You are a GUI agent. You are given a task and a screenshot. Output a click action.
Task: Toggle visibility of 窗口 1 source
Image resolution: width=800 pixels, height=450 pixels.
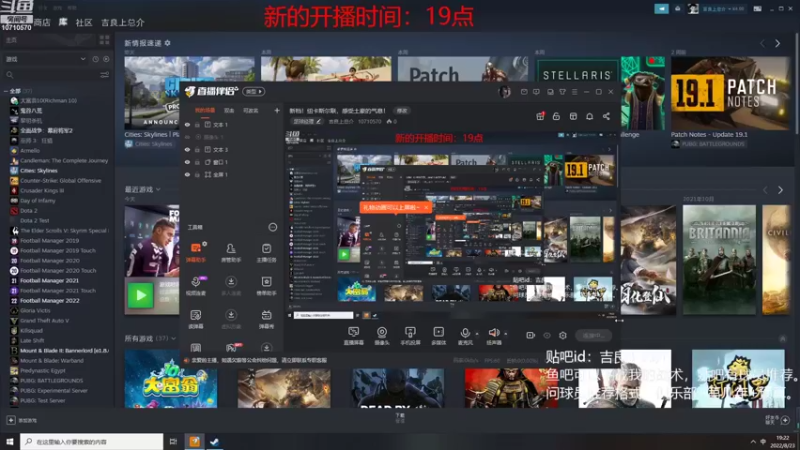(187, 162)
